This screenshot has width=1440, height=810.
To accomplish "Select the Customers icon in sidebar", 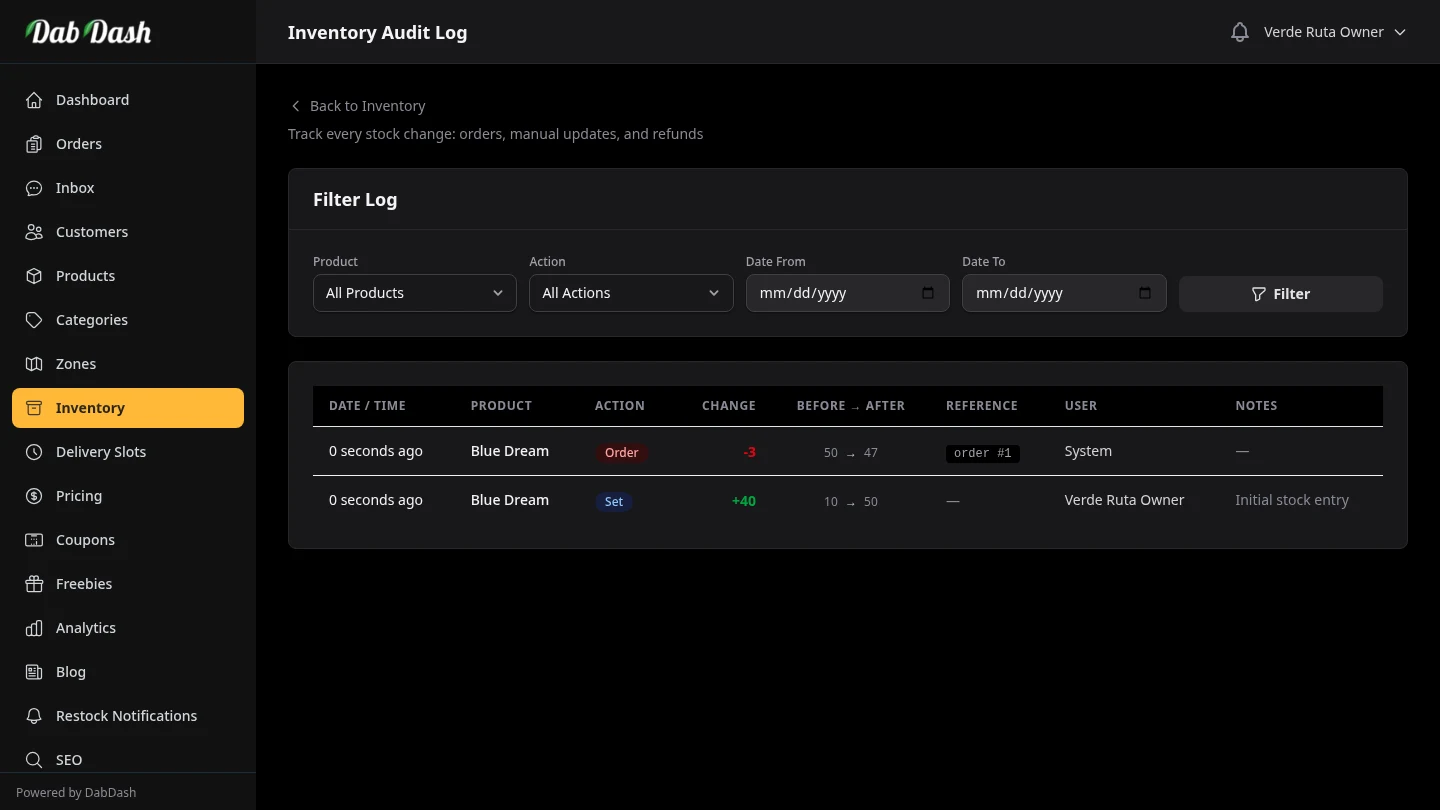I will point(33,232).
